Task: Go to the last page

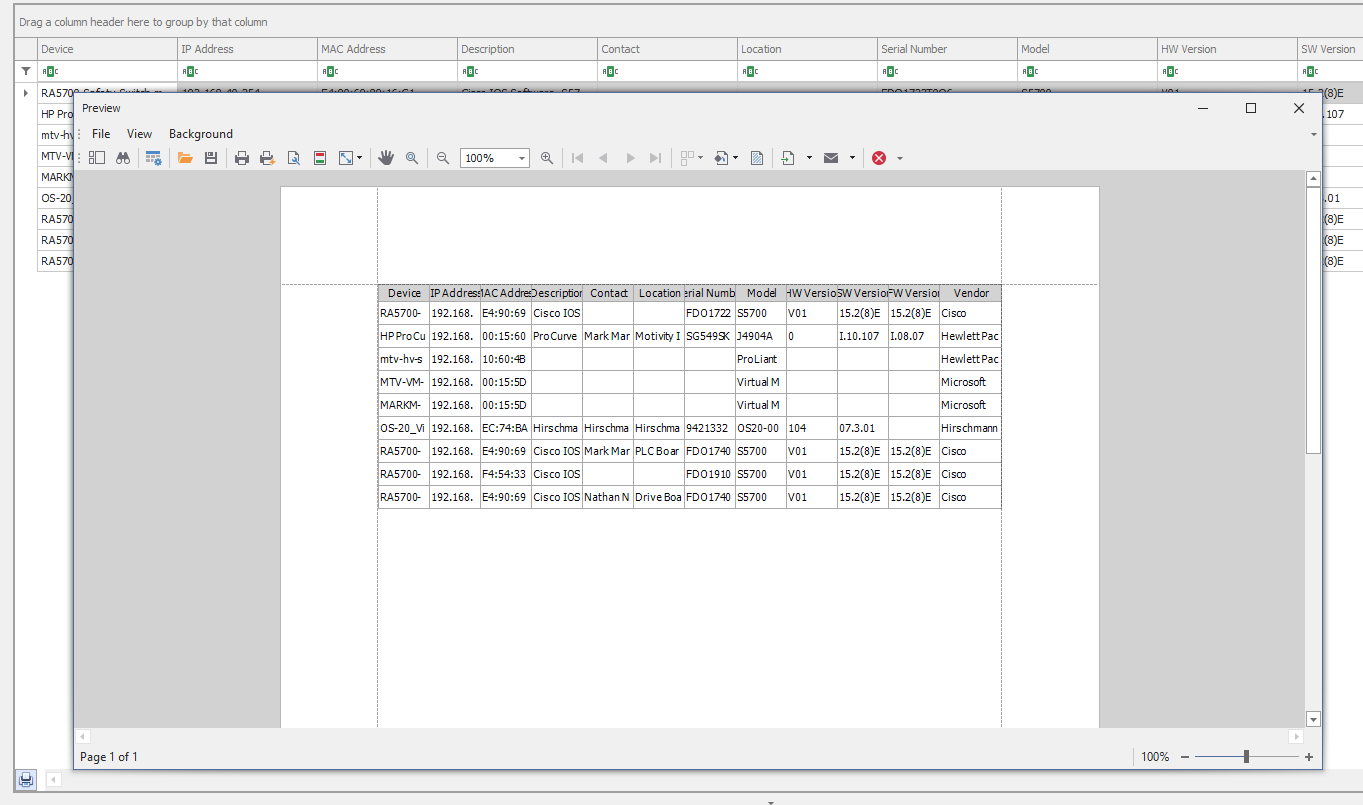Action: (656, 158)
